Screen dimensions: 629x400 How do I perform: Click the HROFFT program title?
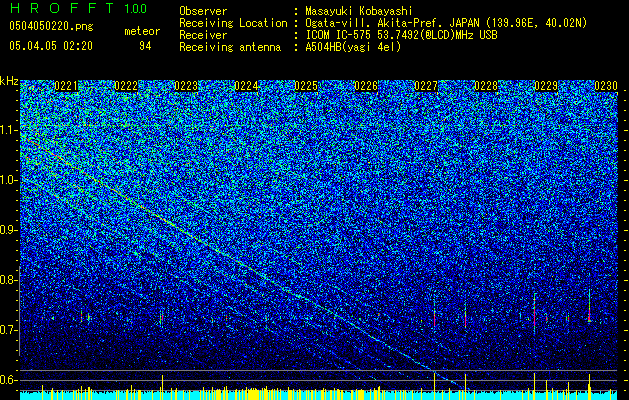tap(62, 8)
